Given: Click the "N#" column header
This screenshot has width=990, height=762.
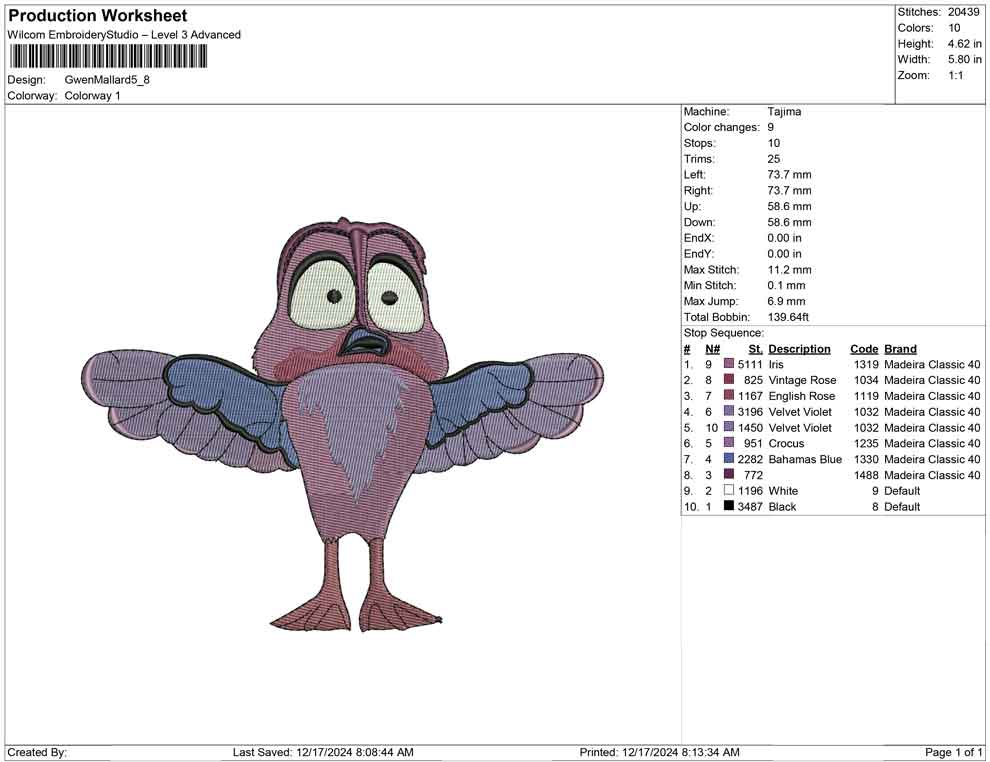Looking at the screenshot, I should [x=712, y=348].
